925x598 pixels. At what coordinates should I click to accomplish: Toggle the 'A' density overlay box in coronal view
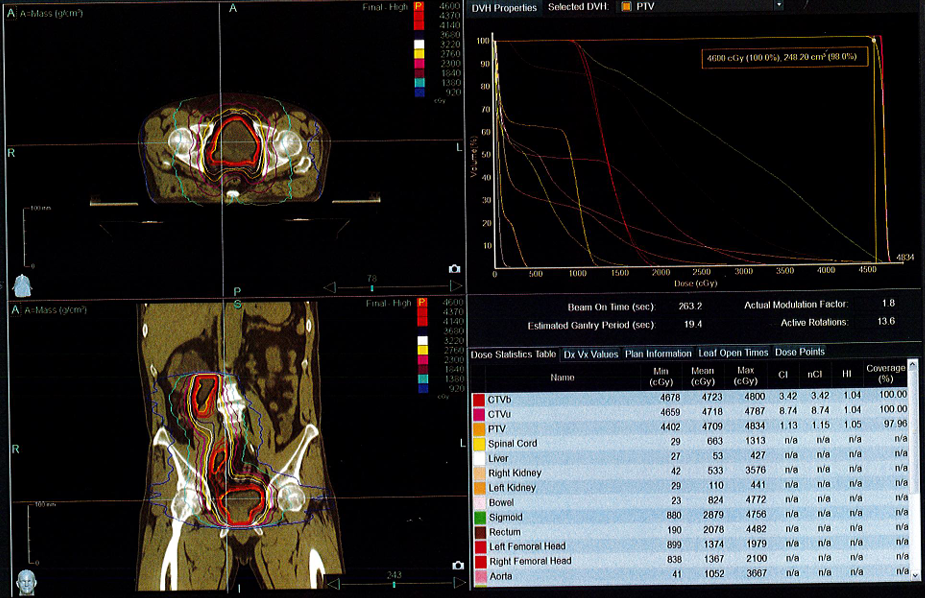tap(13, 310)
